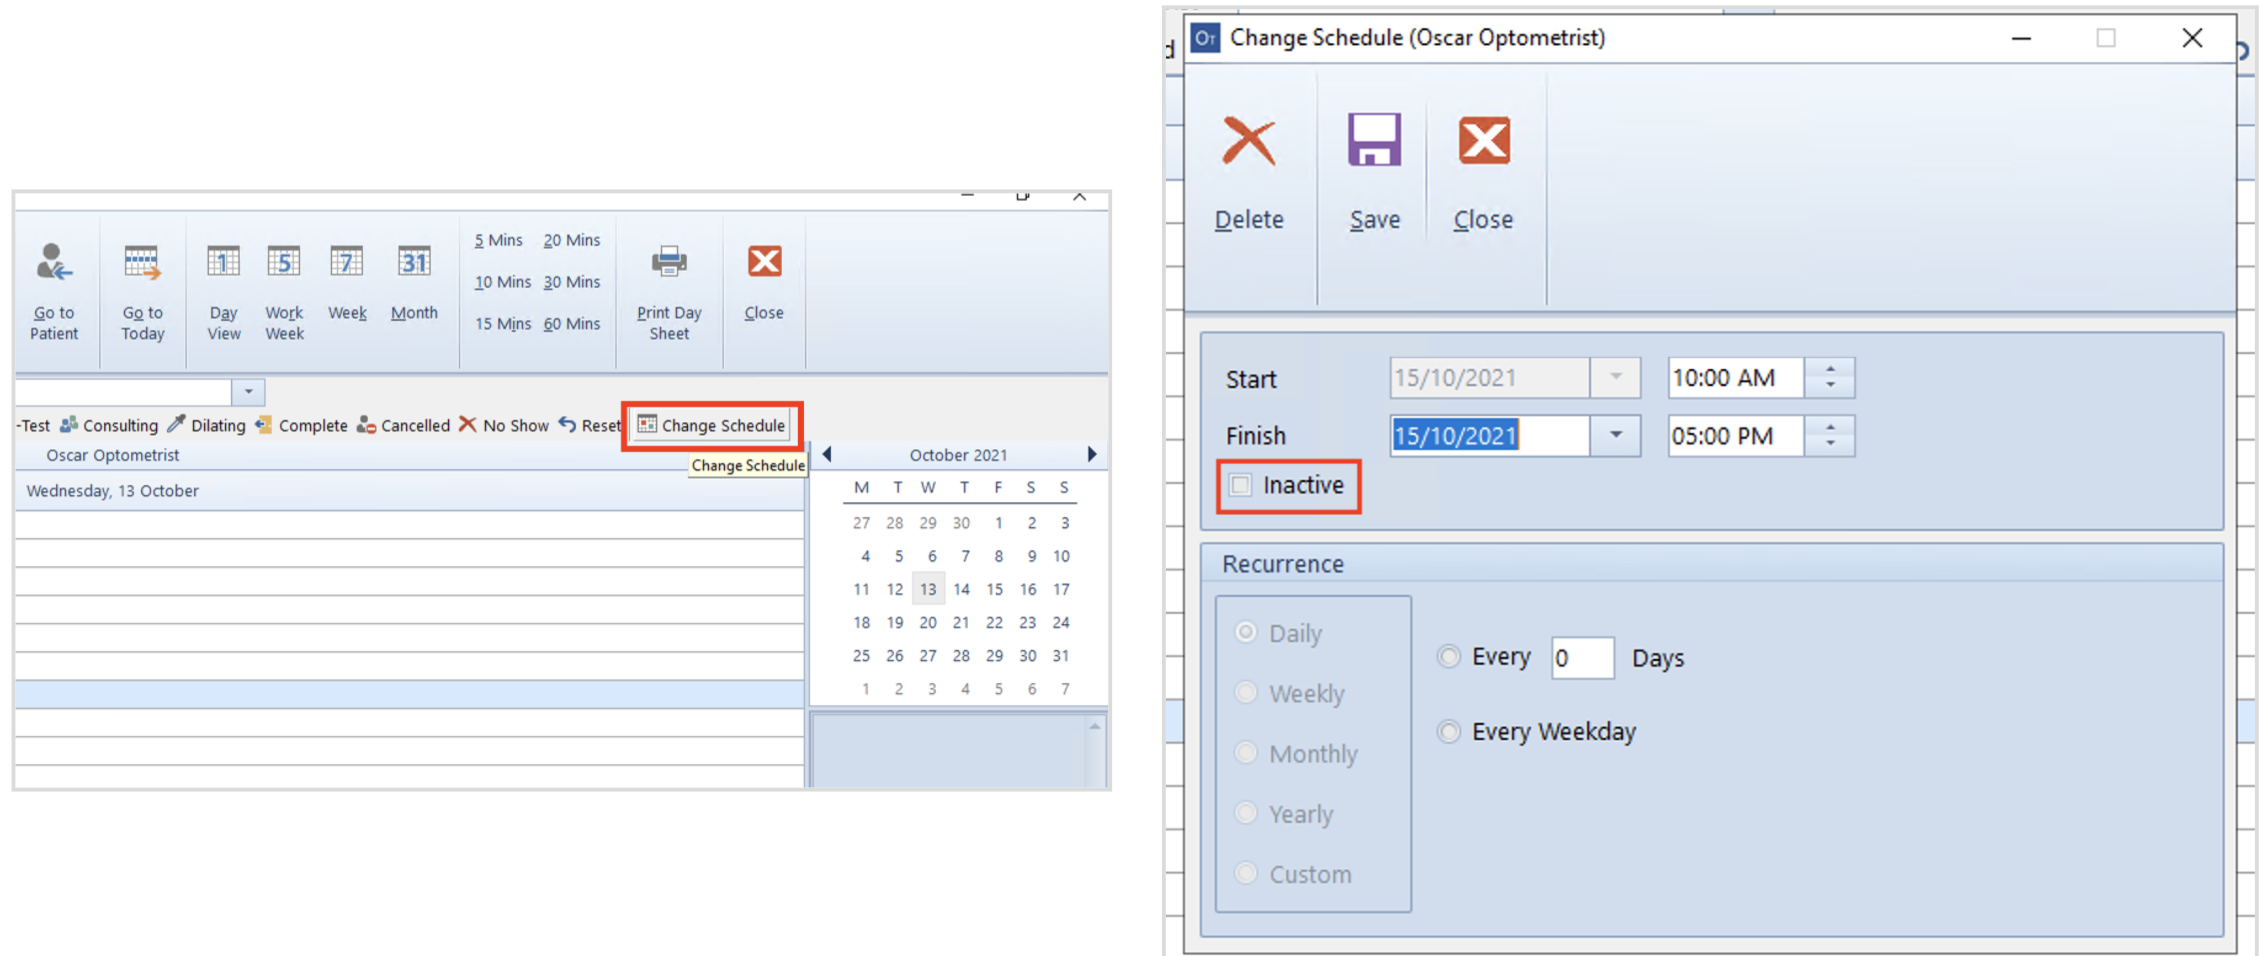Tick the Inactive checkbox
Screen dimensions: 2260x956
tap(1241, 485)
